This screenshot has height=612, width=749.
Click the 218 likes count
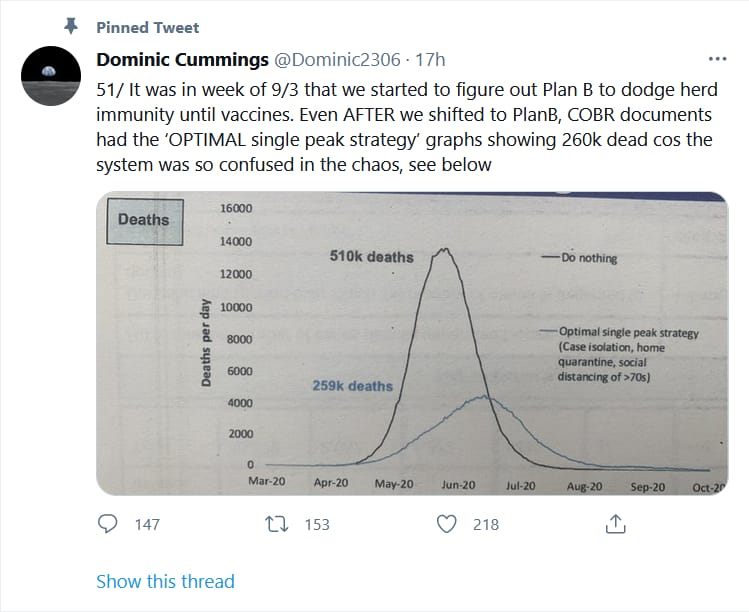pos(486,525)
